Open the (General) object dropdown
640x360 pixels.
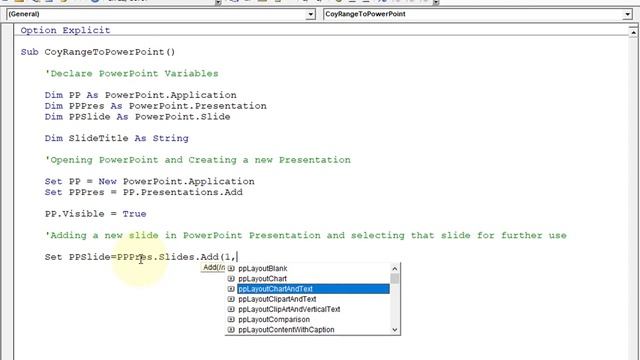click(310, 14)
